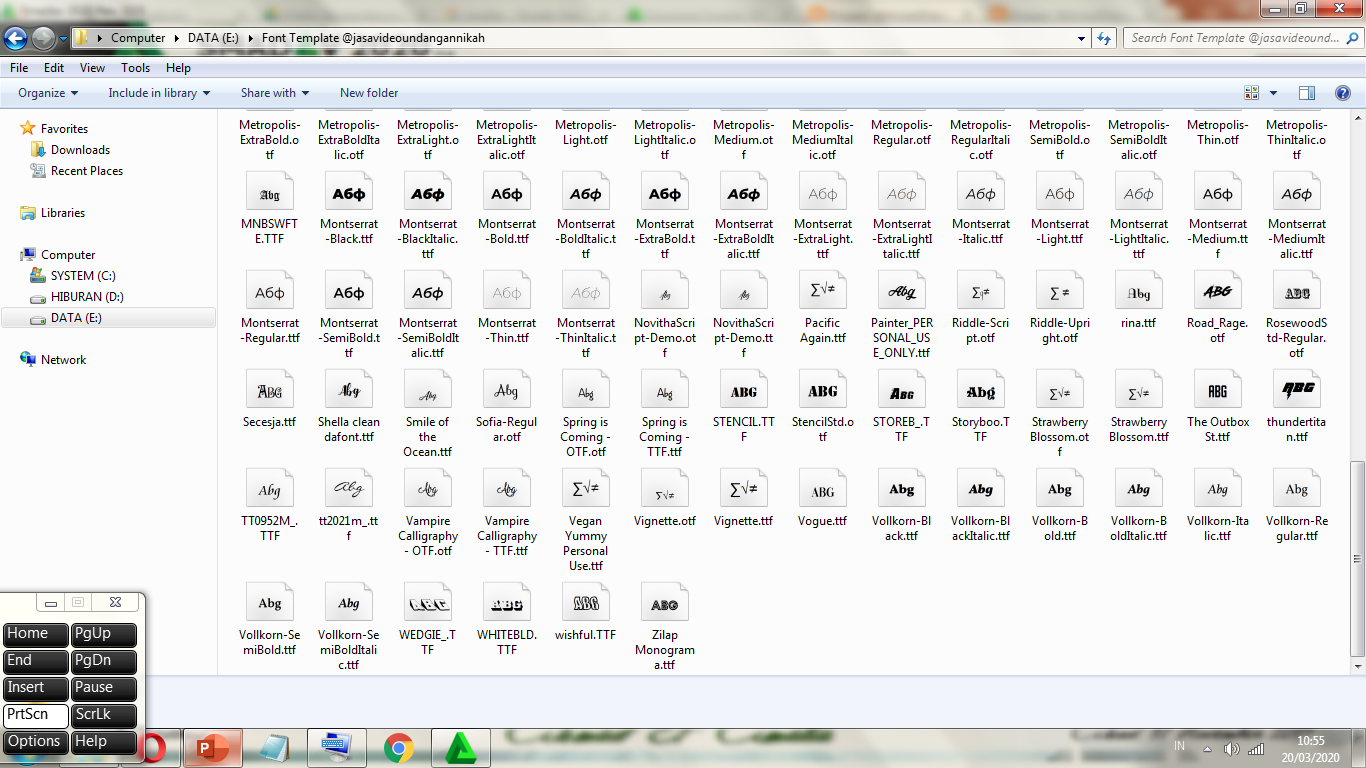Select the Vollkorn-Black.ttf font icon
The width and height of the screenshot is (1366, 768).
(x=902, y=489)
